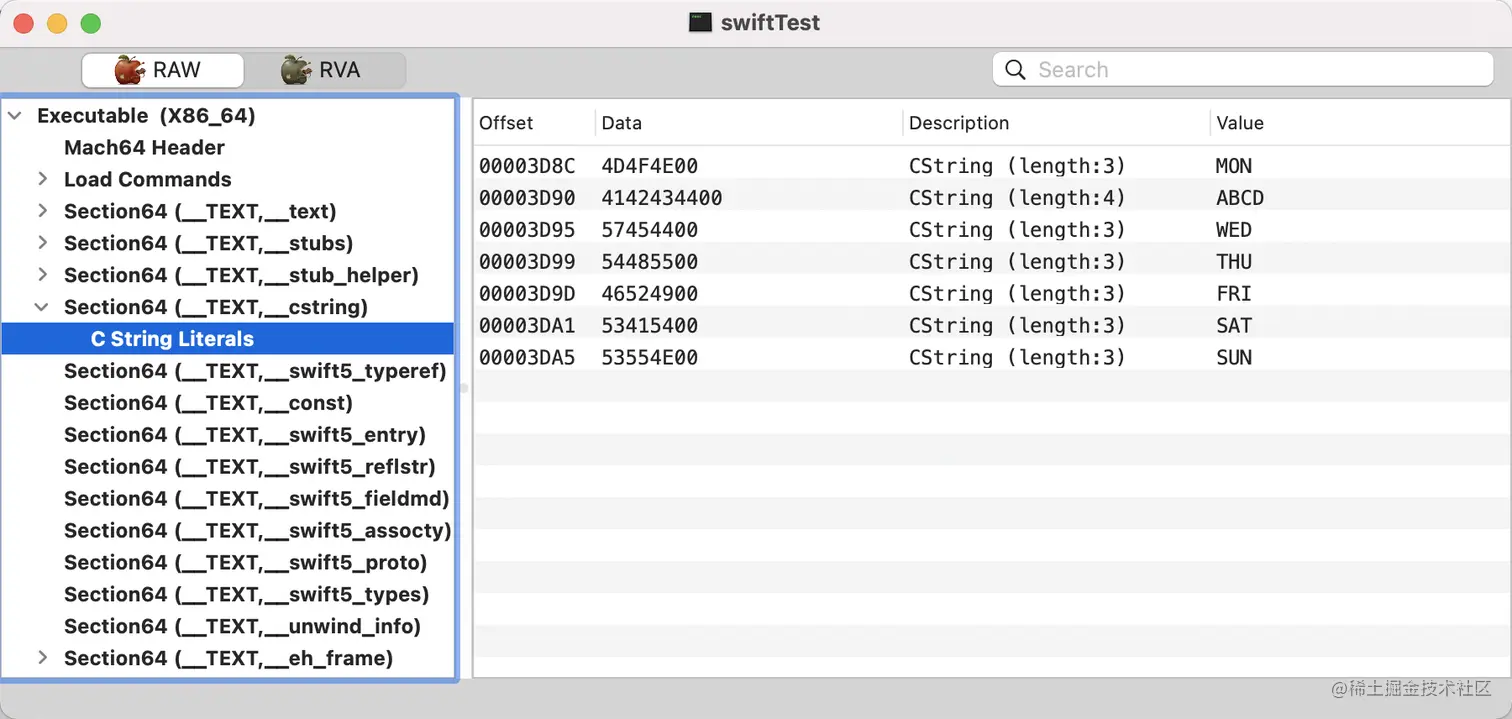1512x719 pixels.
Task: Select the ABCD string row
Action: (x=990, y=198)
